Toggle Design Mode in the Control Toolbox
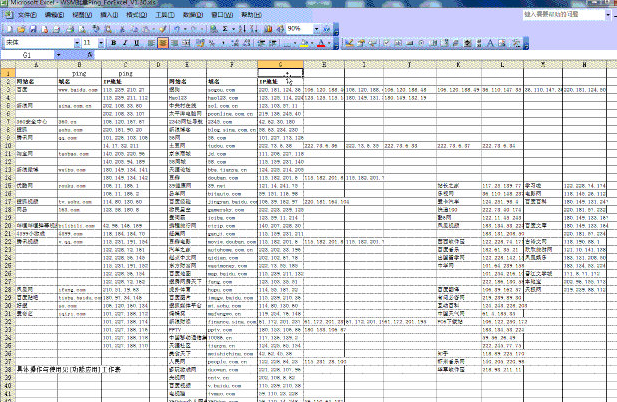Image resolution: width=617 pixels, height=402 pixels. (x=349, y=43)
